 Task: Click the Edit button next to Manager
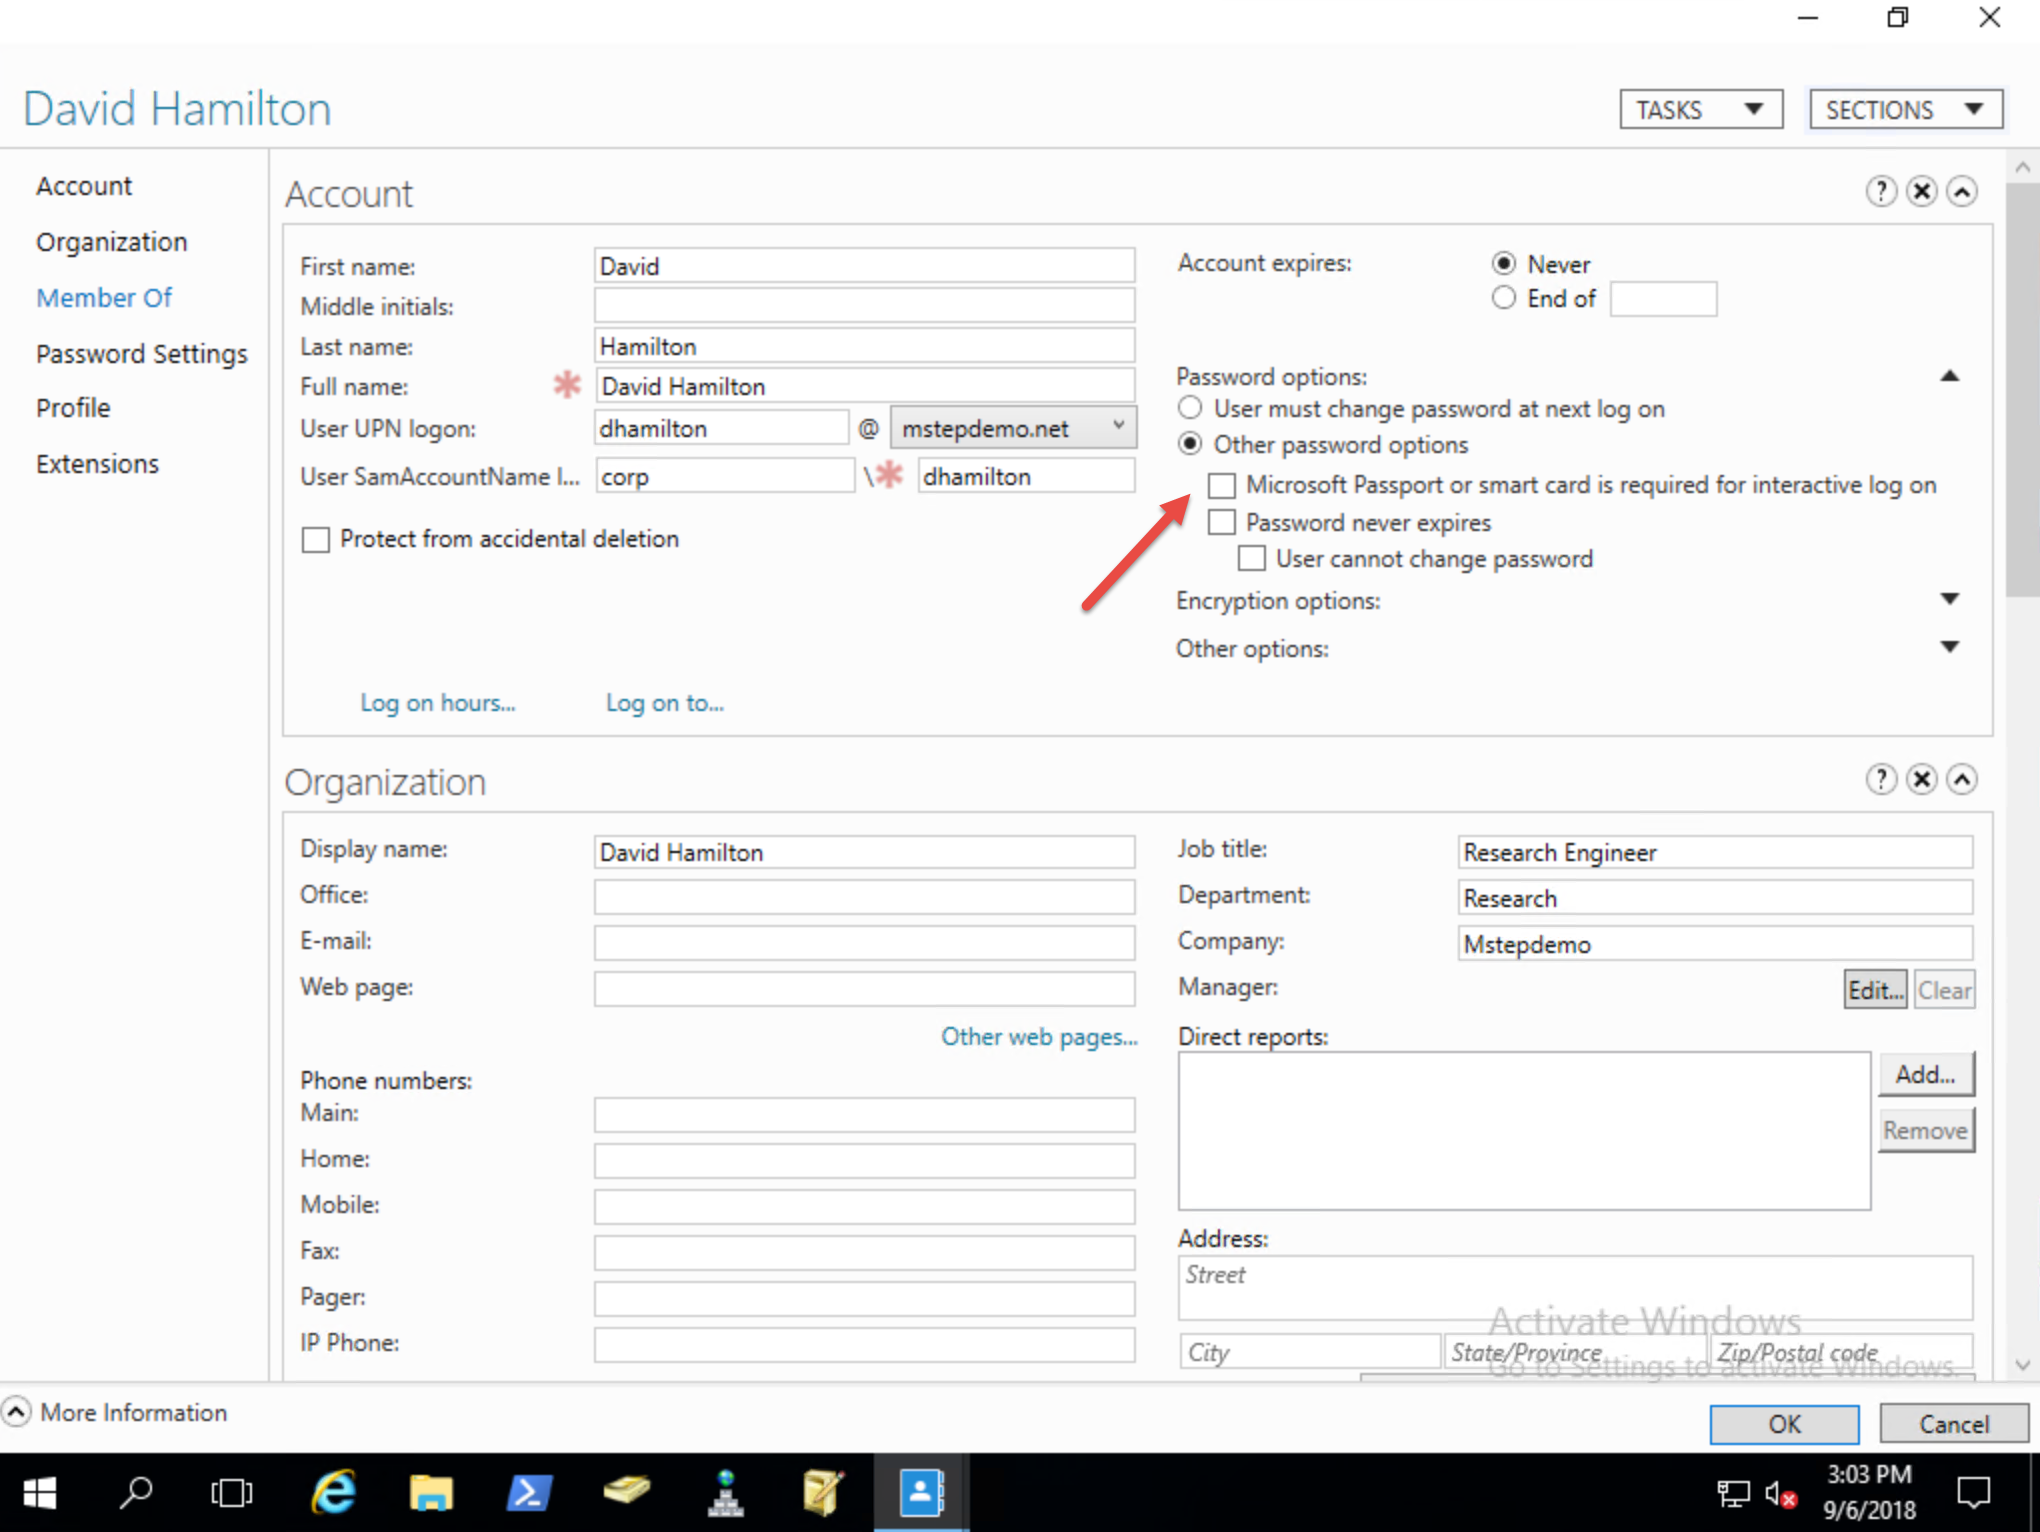(x=1874, y=990)
